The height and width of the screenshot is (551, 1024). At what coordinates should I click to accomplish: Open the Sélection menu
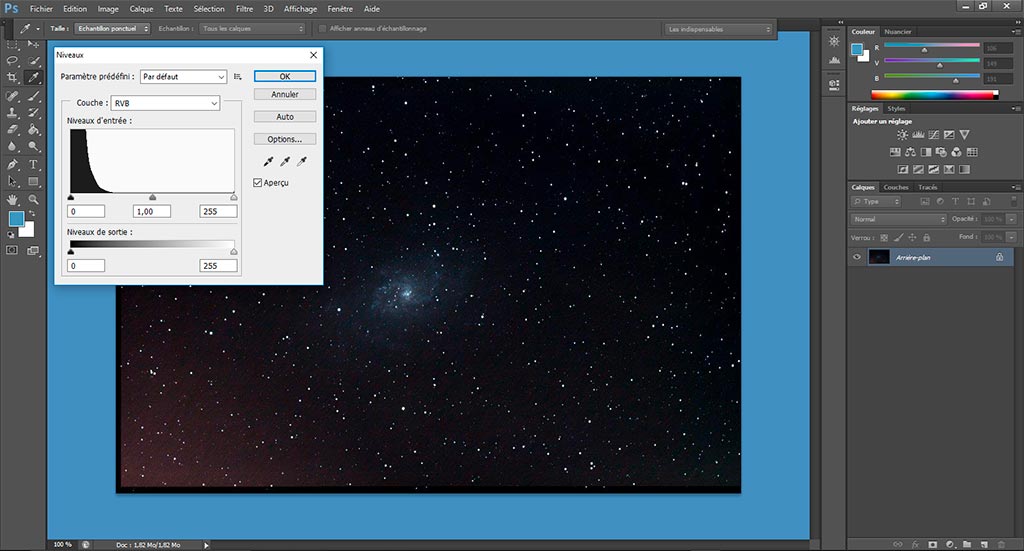(x=209, y=9)
